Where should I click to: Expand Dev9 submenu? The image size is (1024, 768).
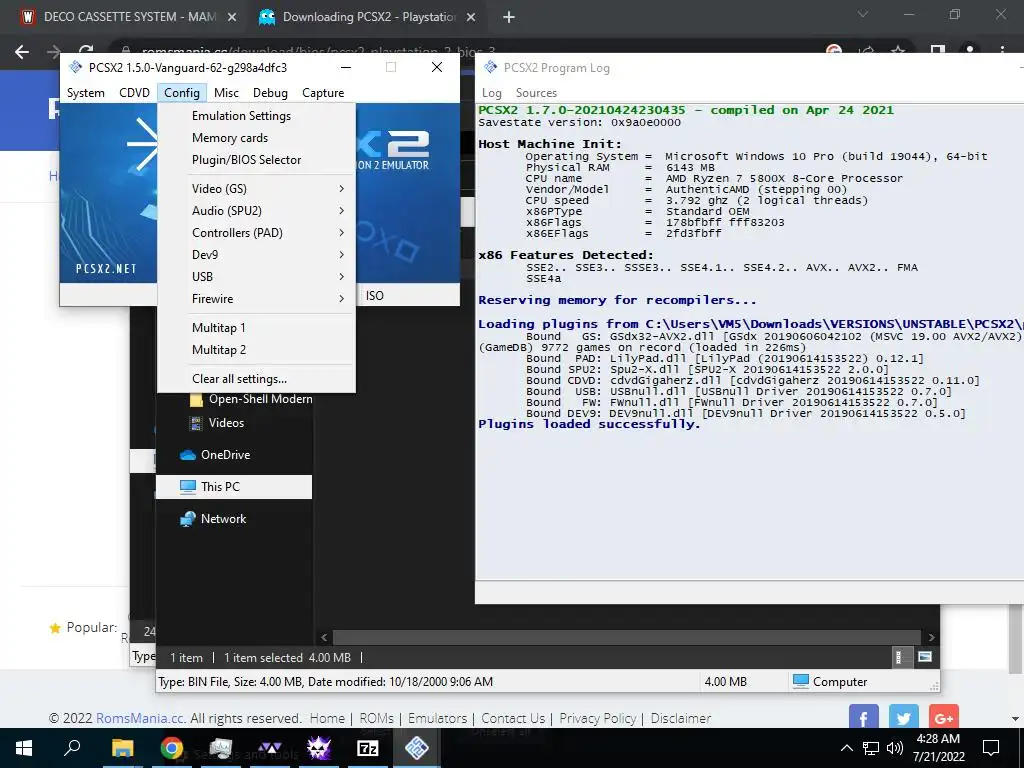257,255
